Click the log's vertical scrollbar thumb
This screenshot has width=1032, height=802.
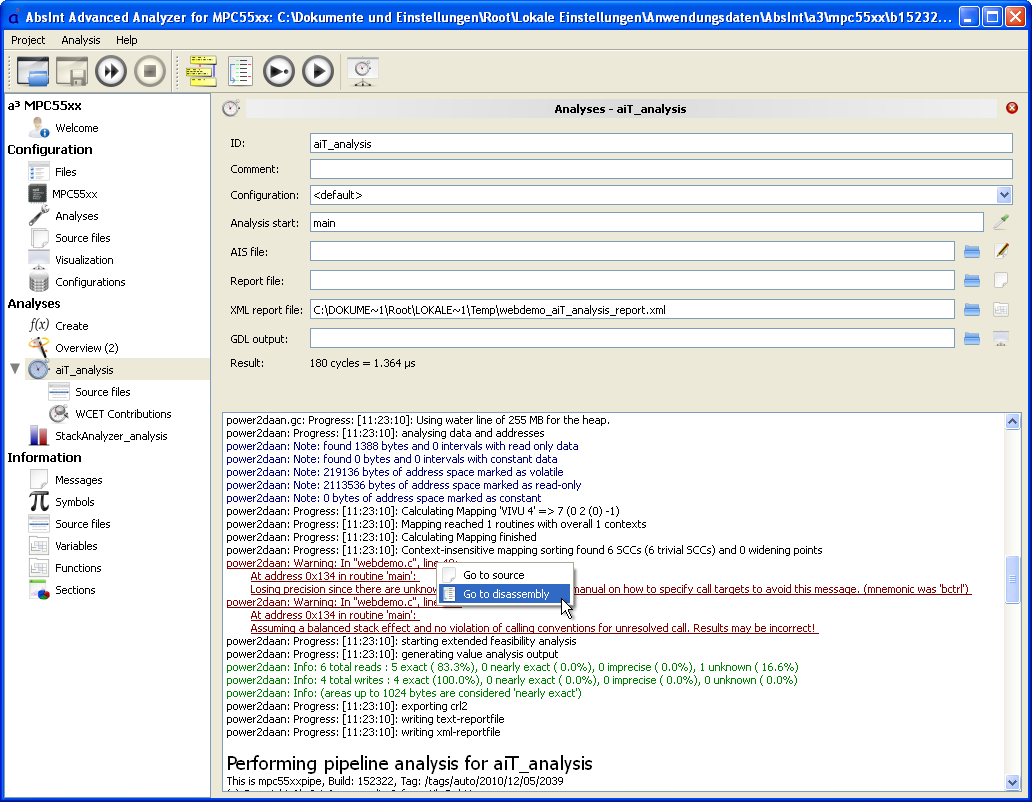tap(1012, 579)
